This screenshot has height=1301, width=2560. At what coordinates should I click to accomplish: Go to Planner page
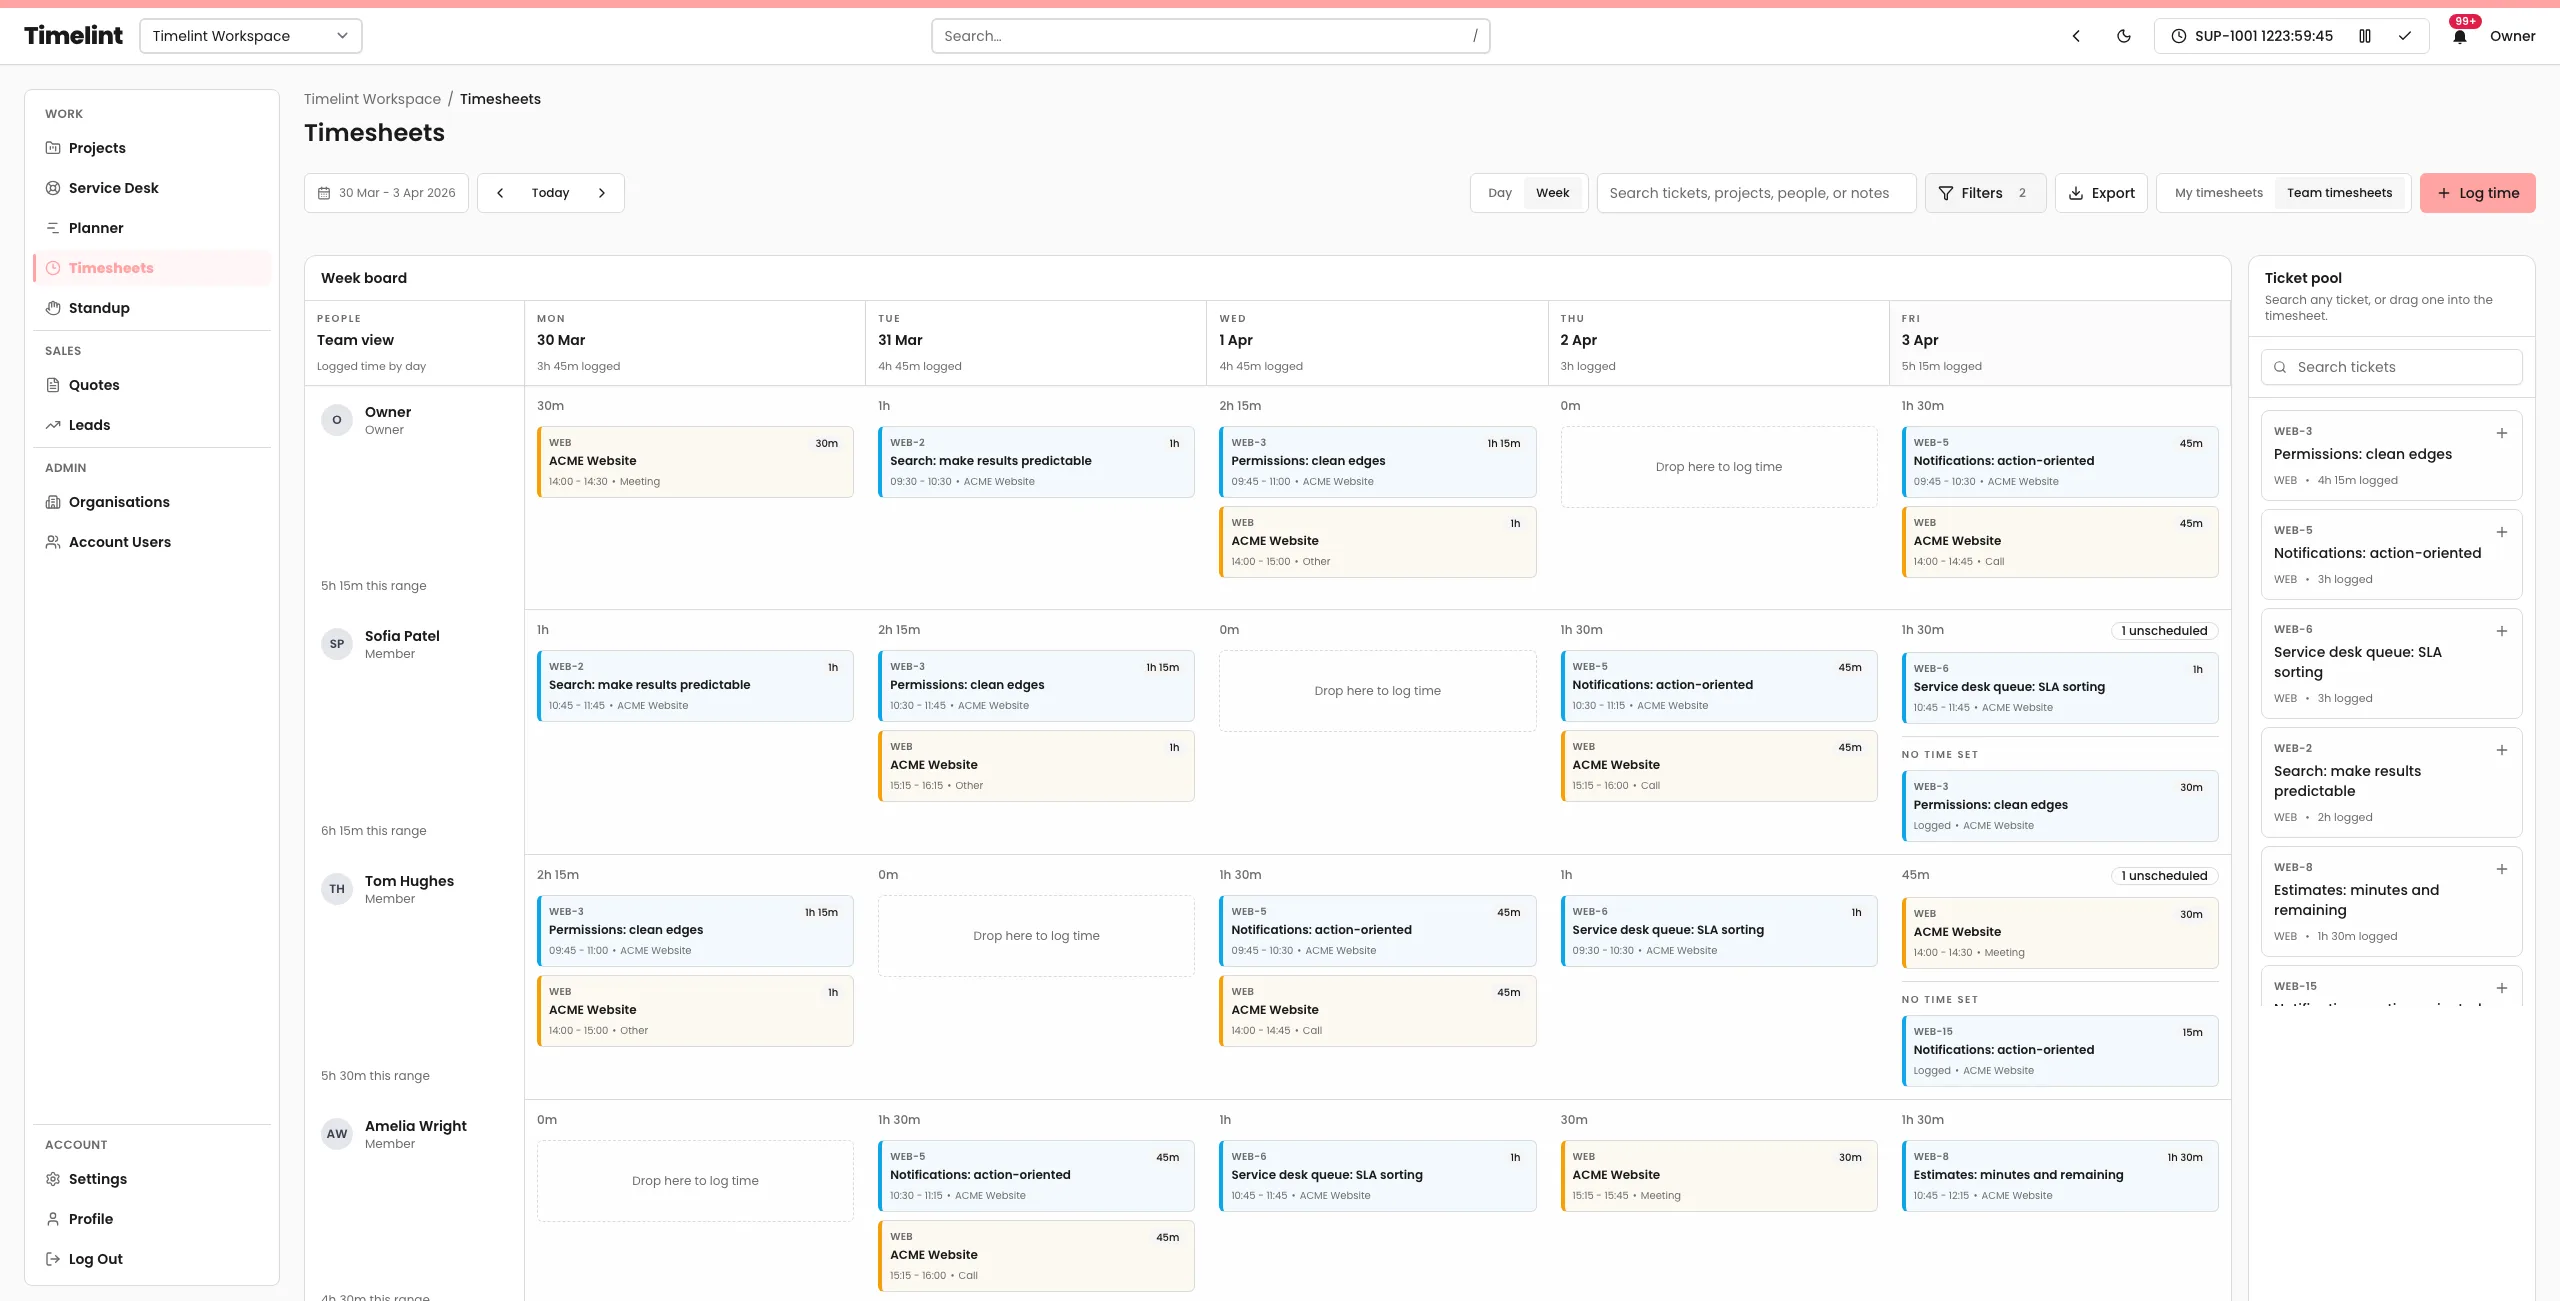coord(152,228)
